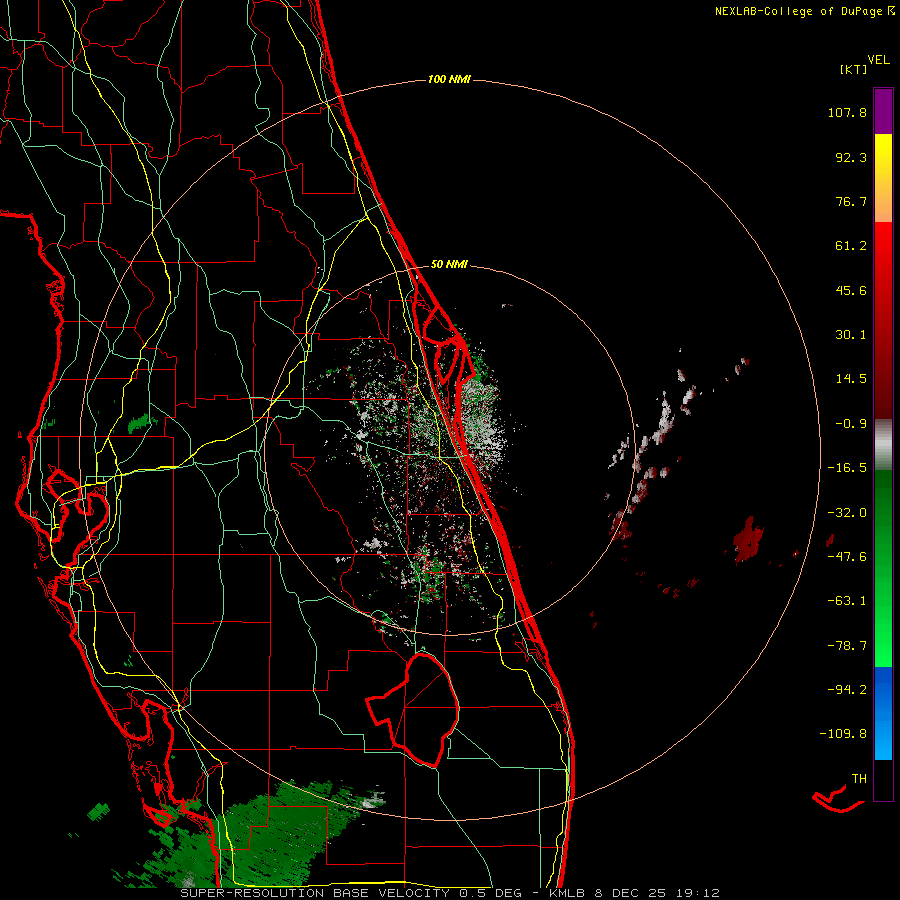Click the dark red offshore echo blob to the east
The image size is (900, 900).
tap(748, 540)
